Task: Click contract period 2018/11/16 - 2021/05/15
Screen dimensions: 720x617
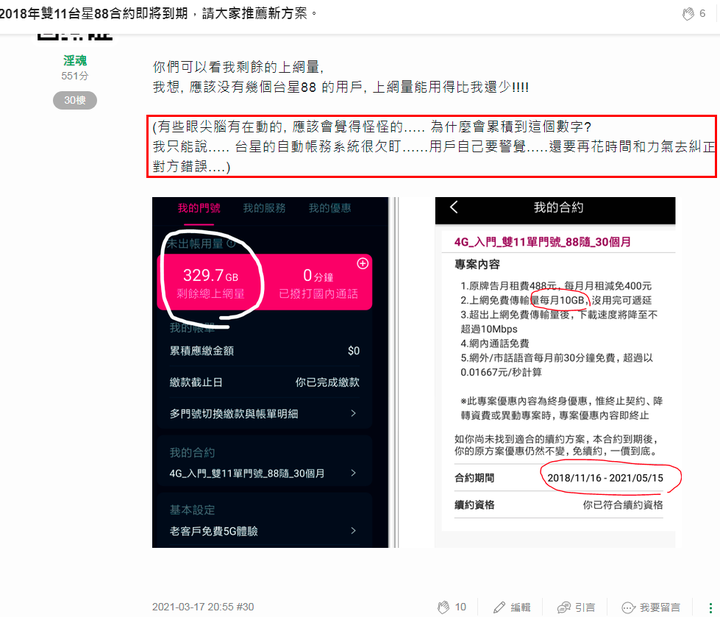Action: pyautogui.click(x=605, y=478)
